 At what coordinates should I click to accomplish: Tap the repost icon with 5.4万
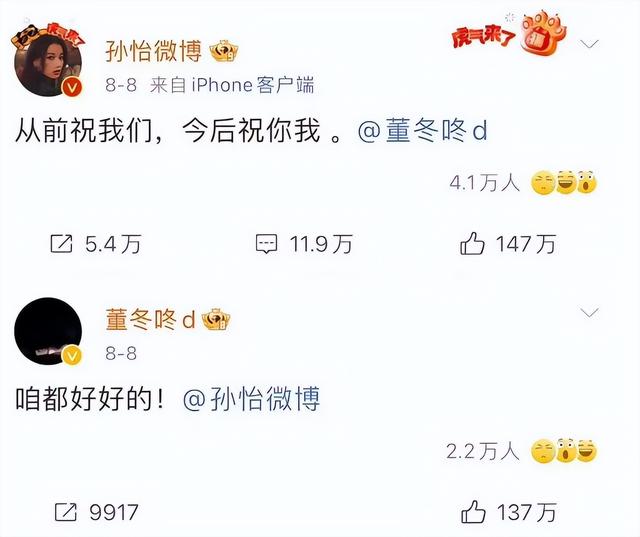coord(61,244)
